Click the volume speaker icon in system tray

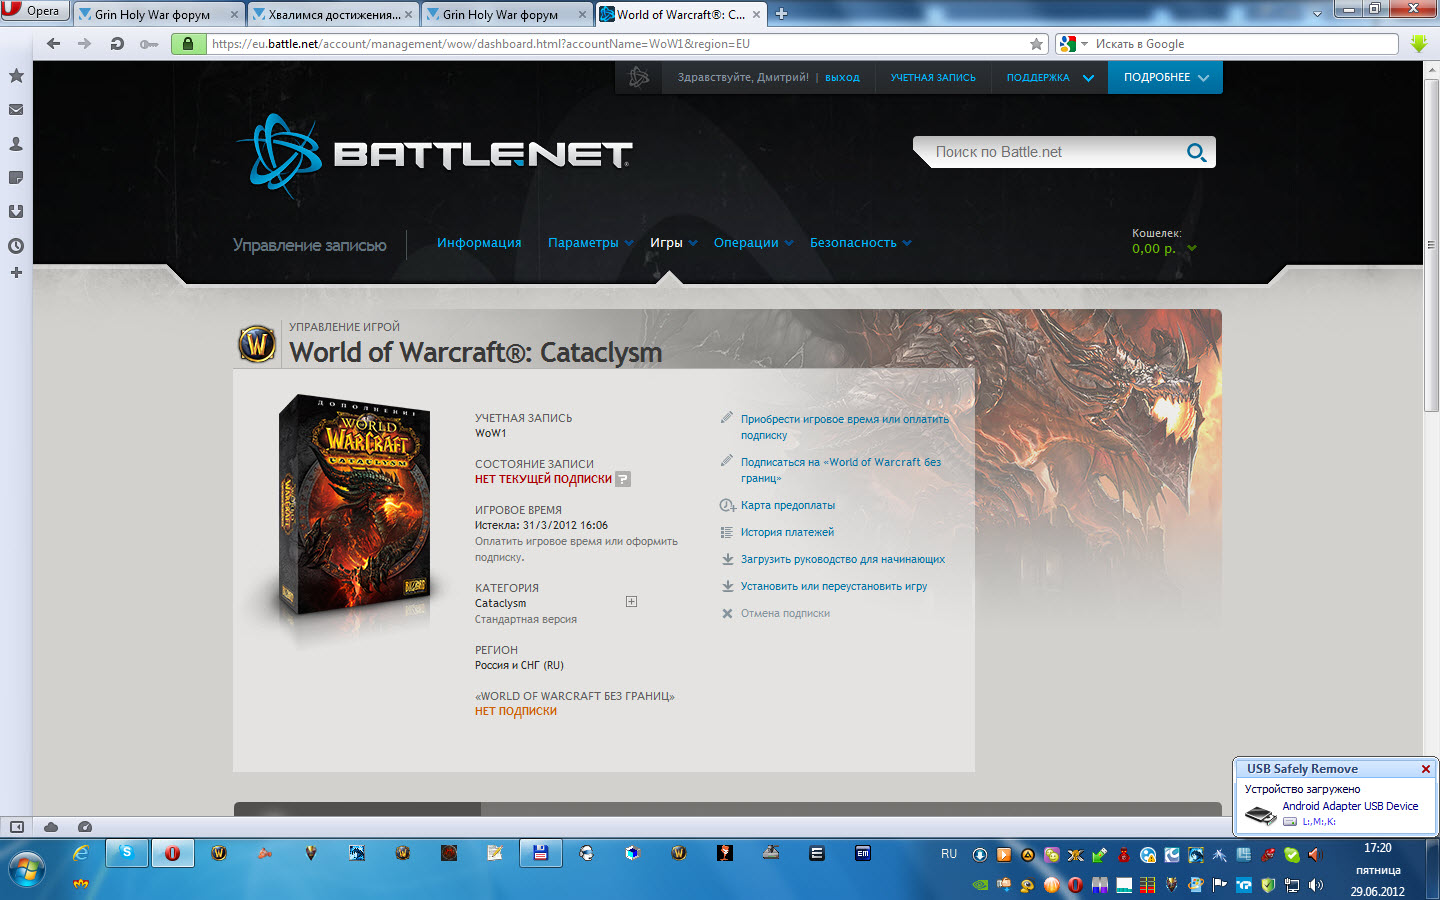pos(1315,885)
